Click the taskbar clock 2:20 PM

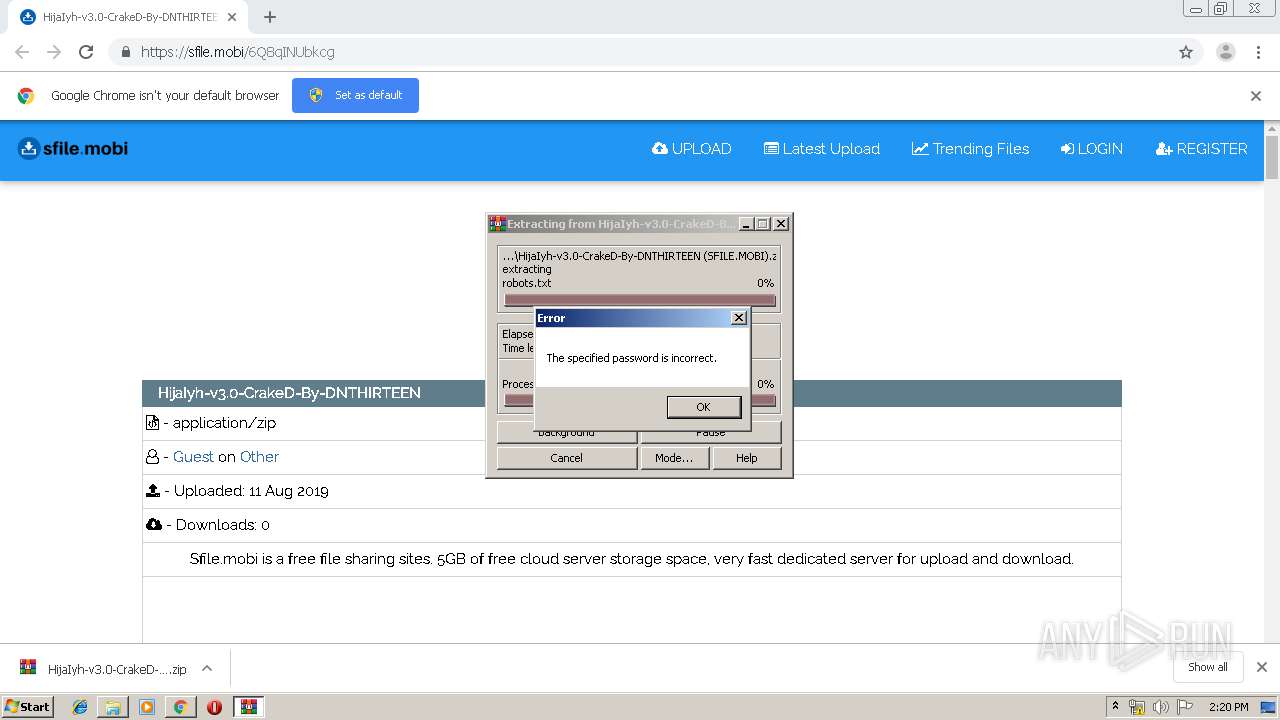[1228, 707]
